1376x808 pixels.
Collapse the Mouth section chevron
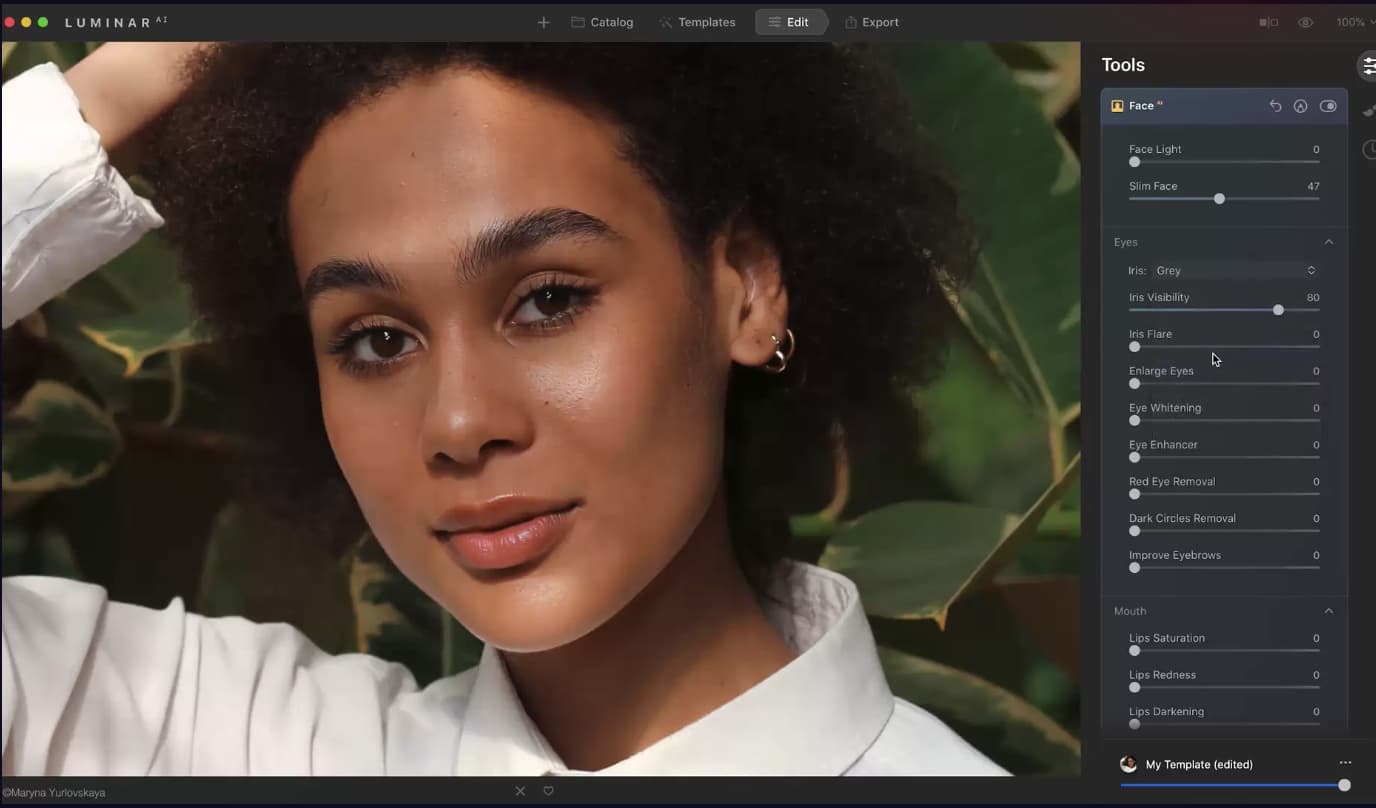tap(1329, 611)
